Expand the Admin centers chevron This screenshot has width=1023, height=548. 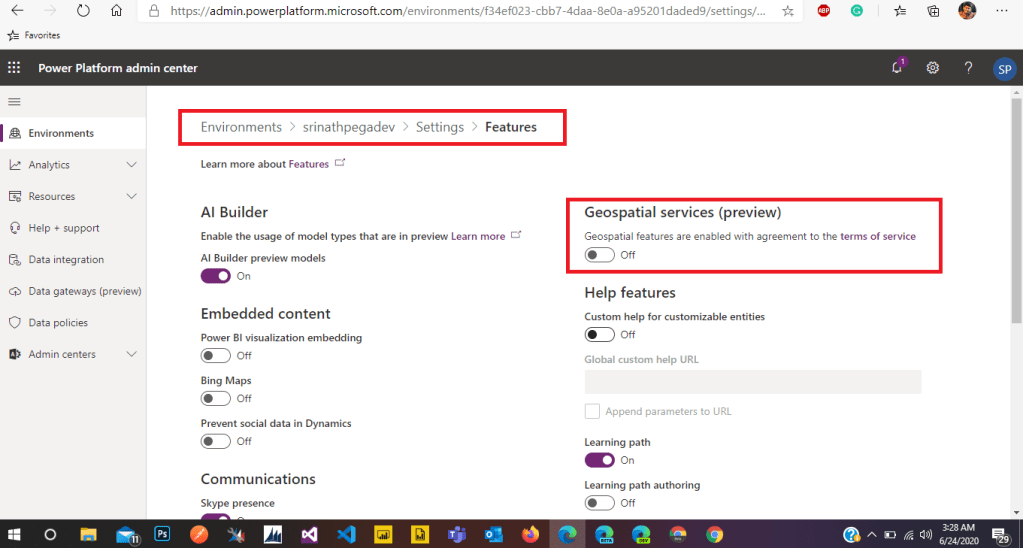131,355
